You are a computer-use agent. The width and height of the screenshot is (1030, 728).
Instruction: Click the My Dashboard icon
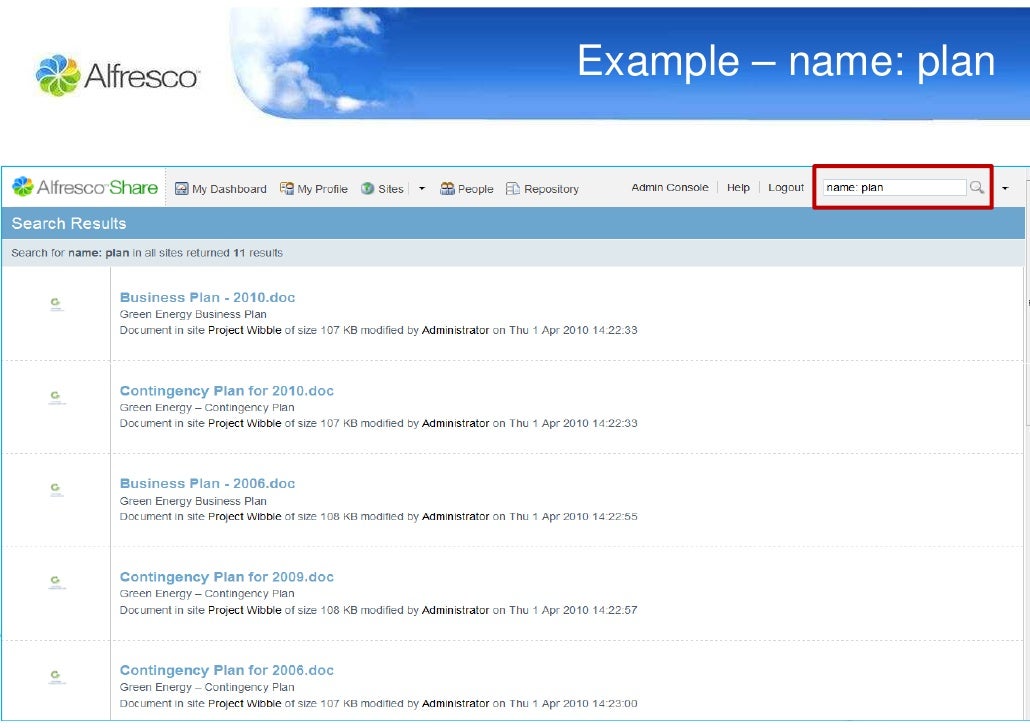[x=181, y=189]
